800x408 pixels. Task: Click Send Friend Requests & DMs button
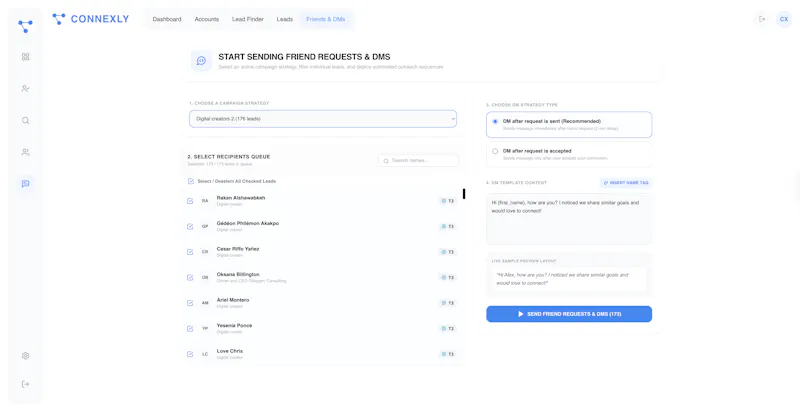coord(569,314)
